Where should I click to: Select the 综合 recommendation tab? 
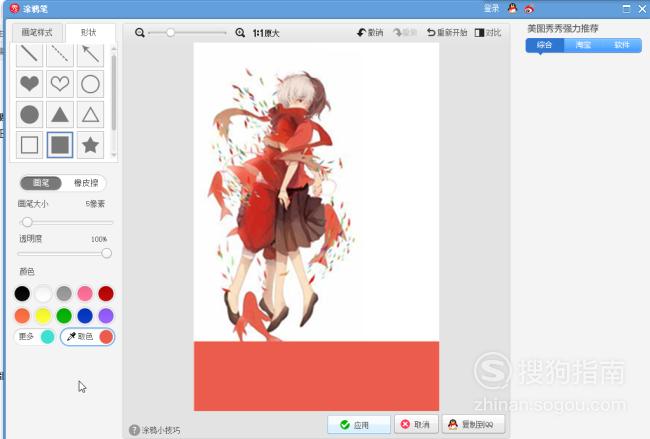click(544, 45)
